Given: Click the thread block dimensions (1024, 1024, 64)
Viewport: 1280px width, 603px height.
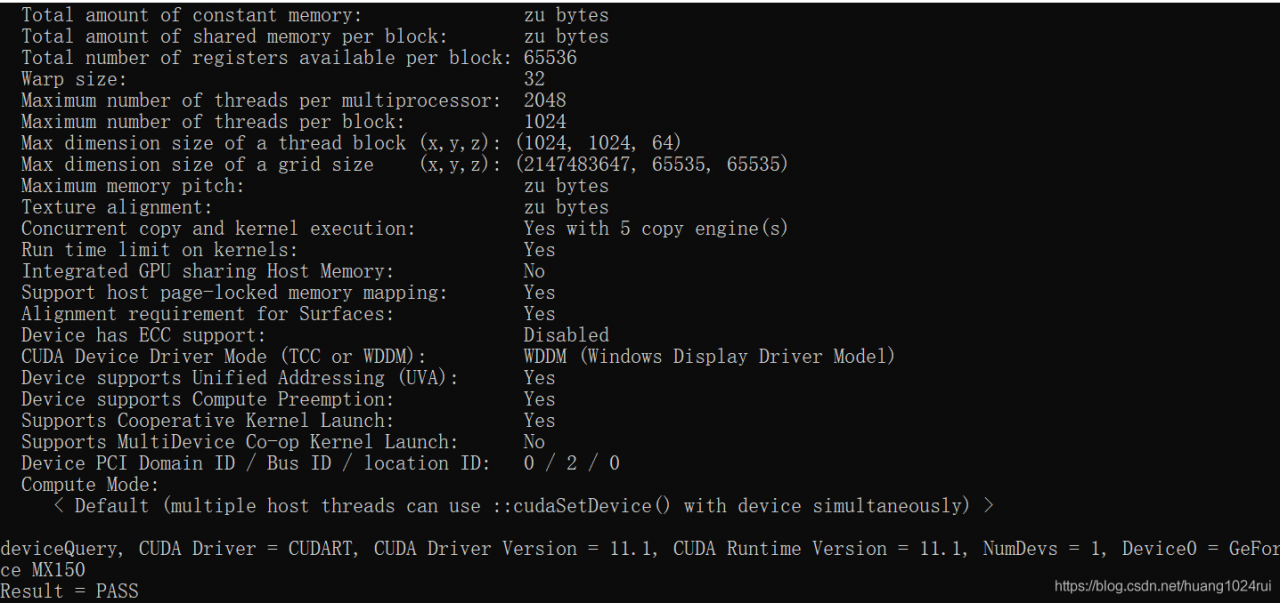Looking at the screenshot, I should click(599, 143).
